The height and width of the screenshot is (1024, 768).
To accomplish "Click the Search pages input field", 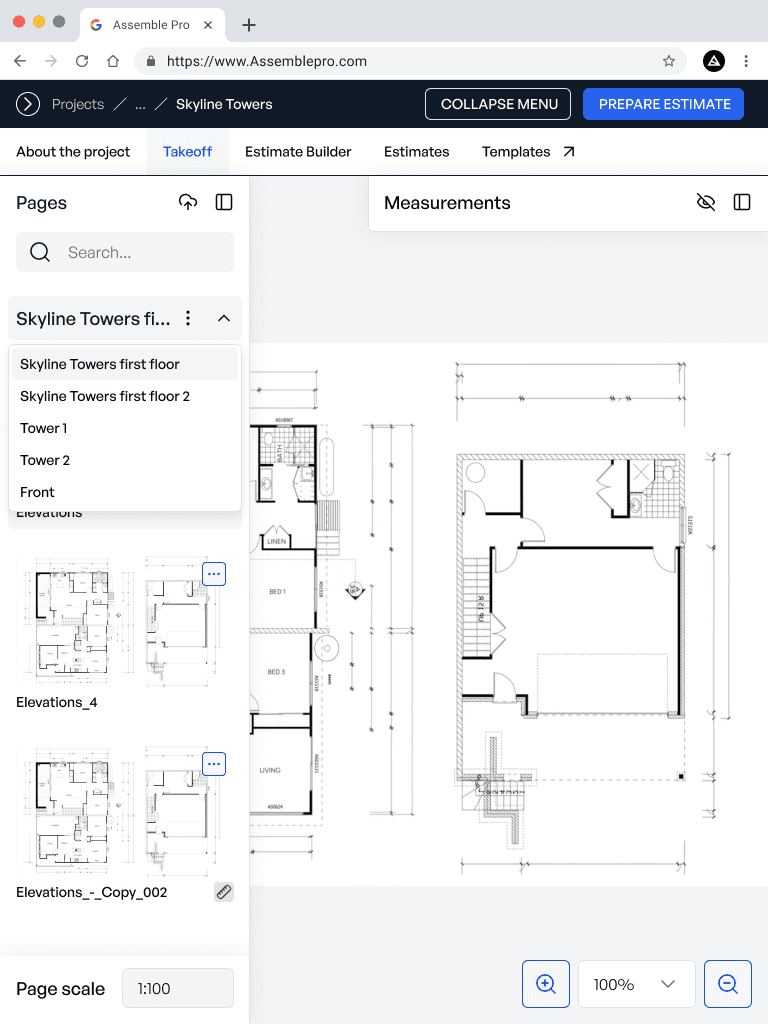I will [125, 252].
